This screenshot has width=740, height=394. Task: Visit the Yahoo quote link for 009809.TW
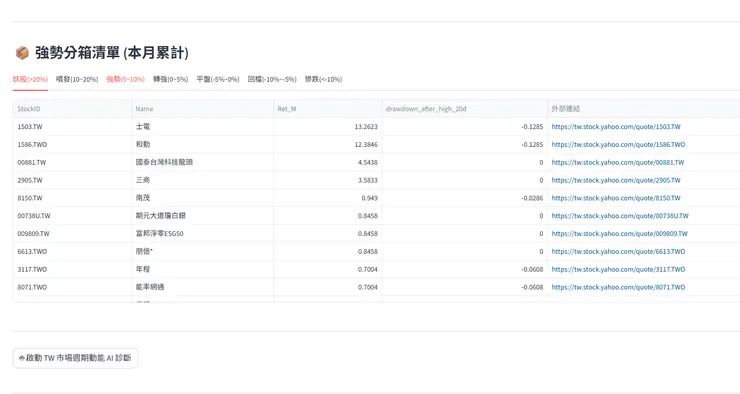coord(620,234)
